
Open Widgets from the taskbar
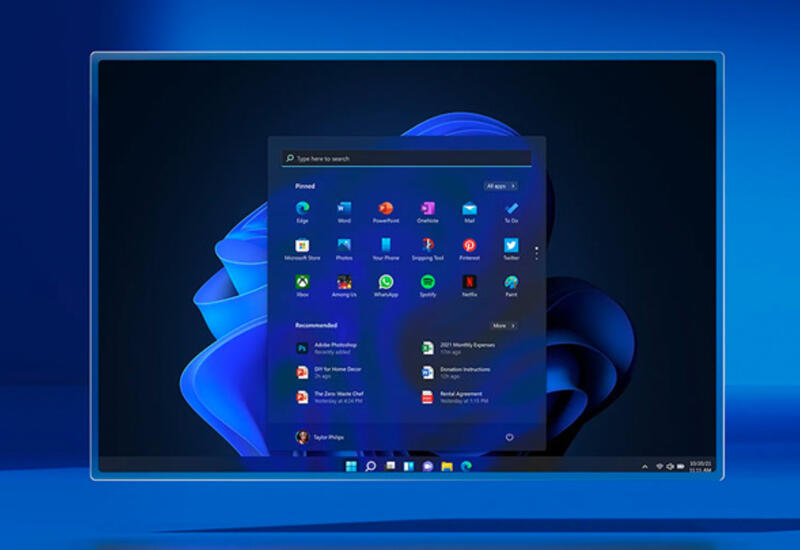[409, 466]
